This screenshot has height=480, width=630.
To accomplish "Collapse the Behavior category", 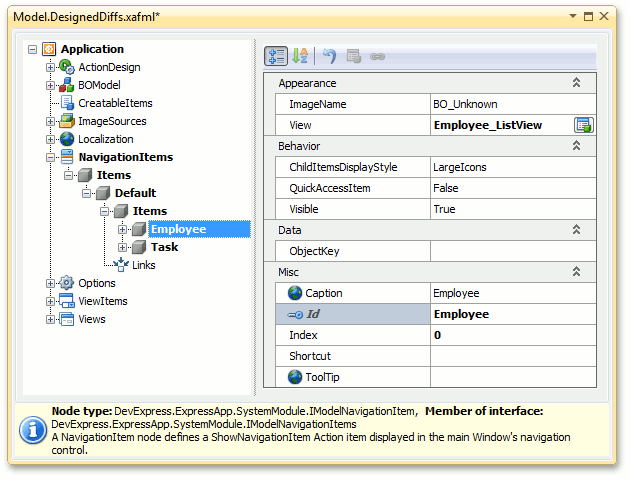I will (576, 145).
